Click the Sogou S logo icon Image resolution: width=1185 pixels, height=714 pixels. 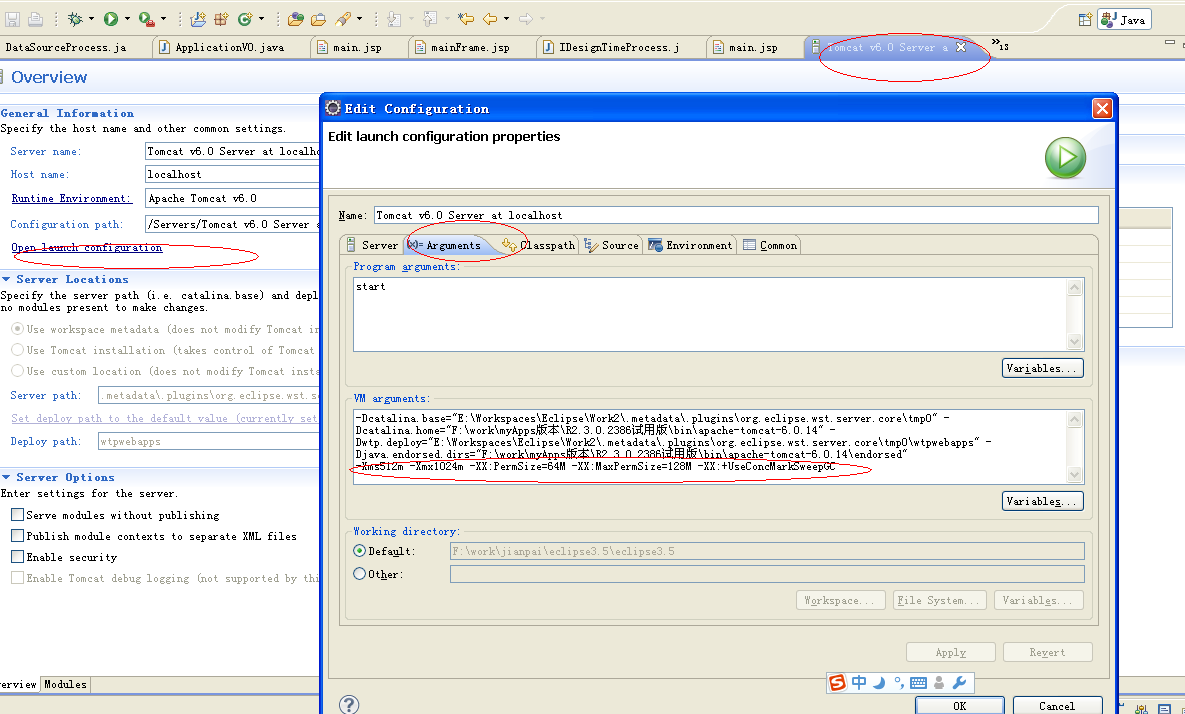pyautogui.click(x=837, y=683)
